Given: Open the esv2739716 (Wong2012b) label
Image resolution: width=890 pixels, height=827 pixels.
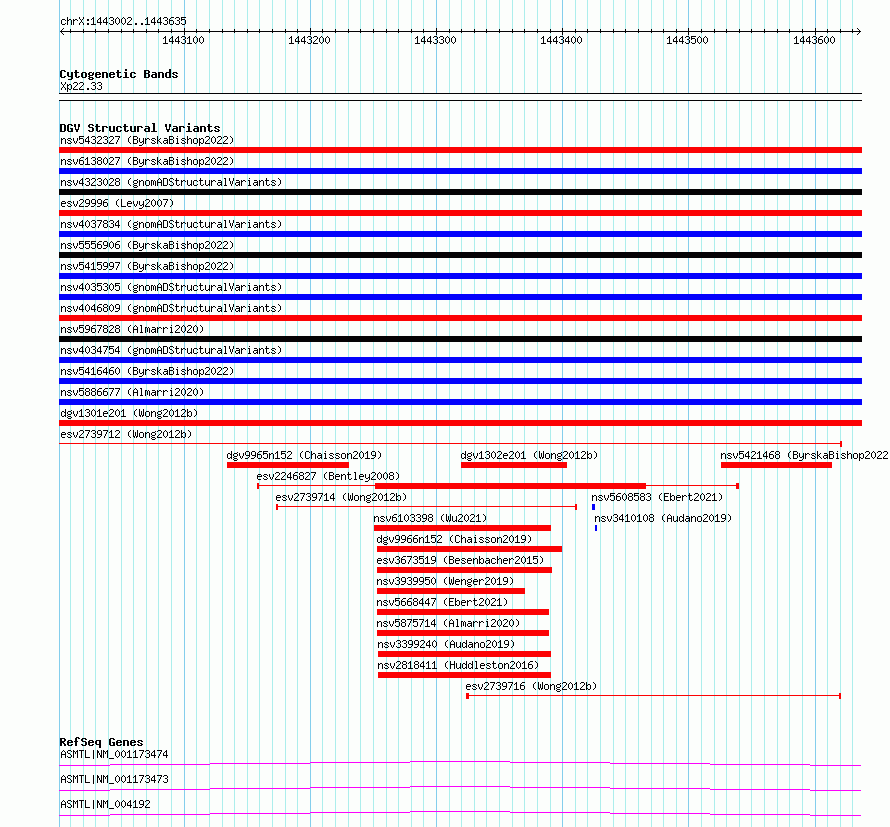Looking at the screenshot, I should [531, 686].
